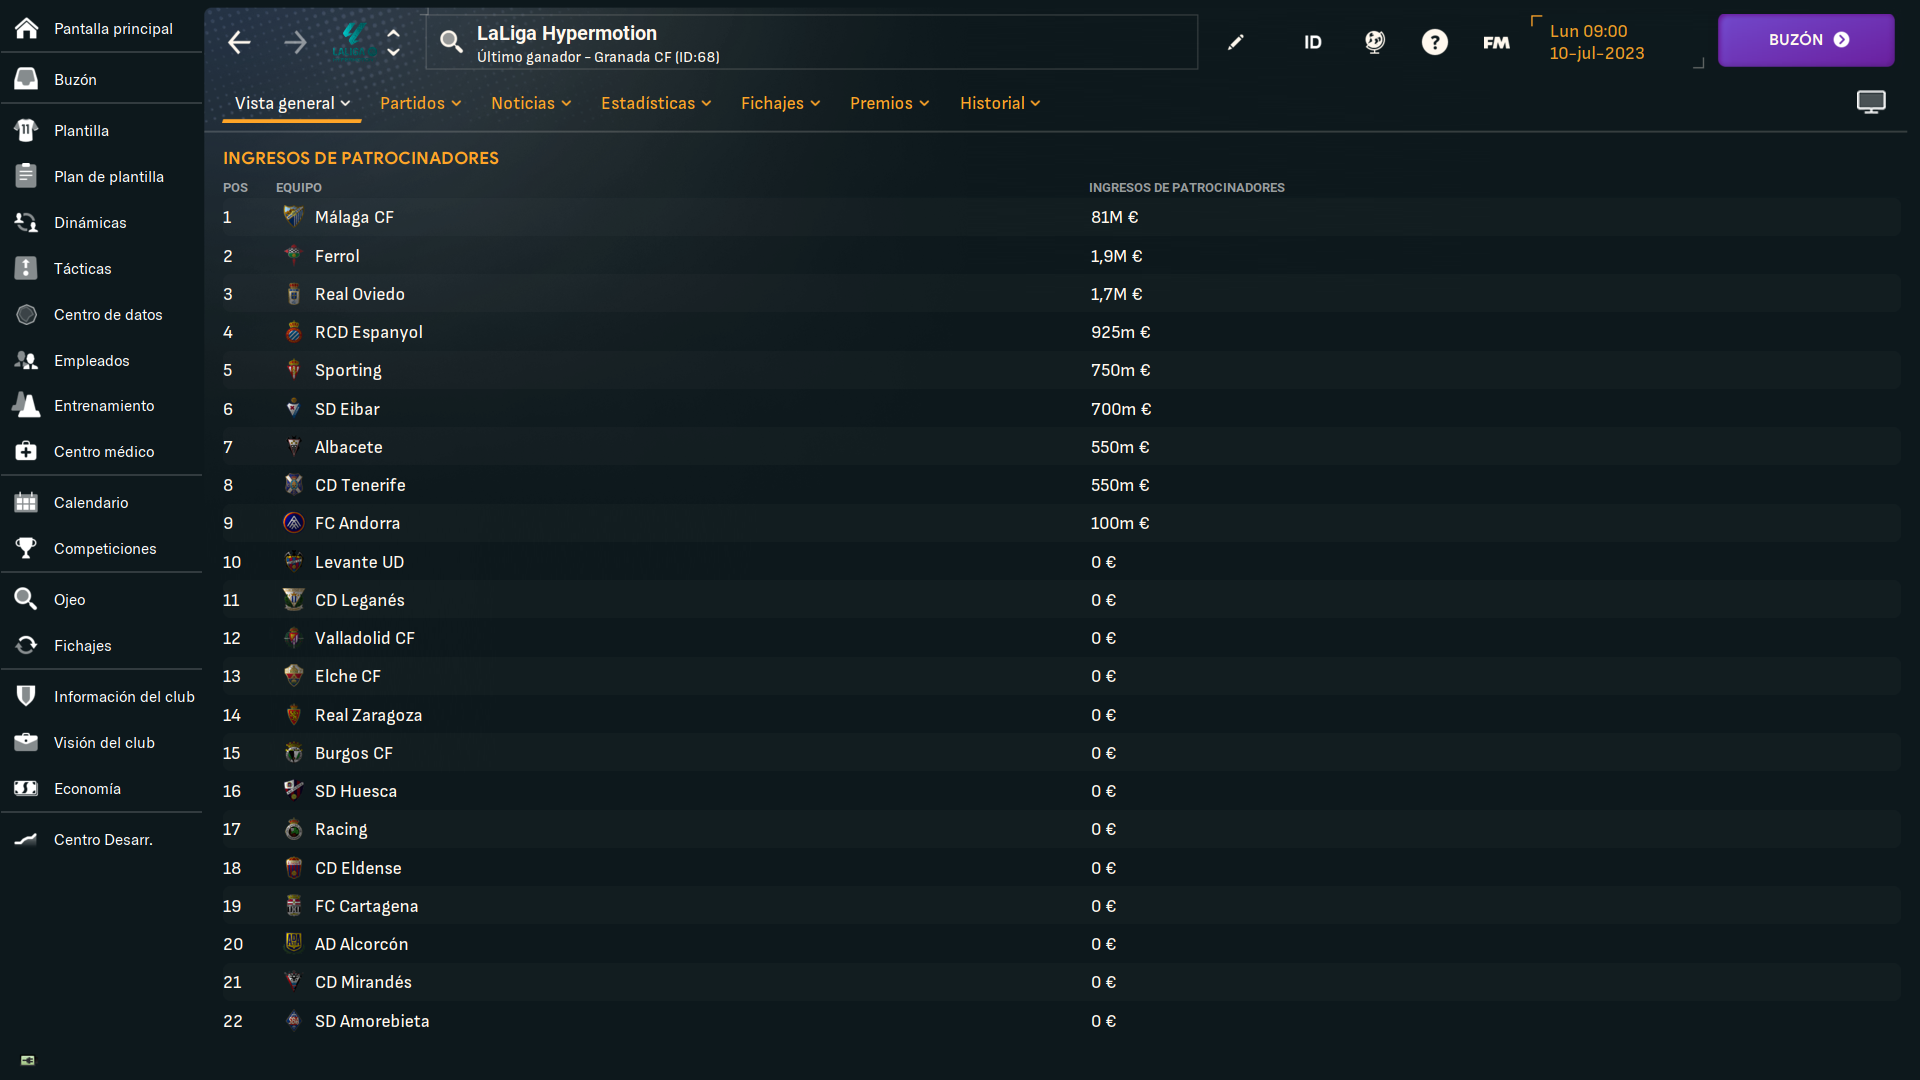Open the help question mark icon

coord(1435,42)
